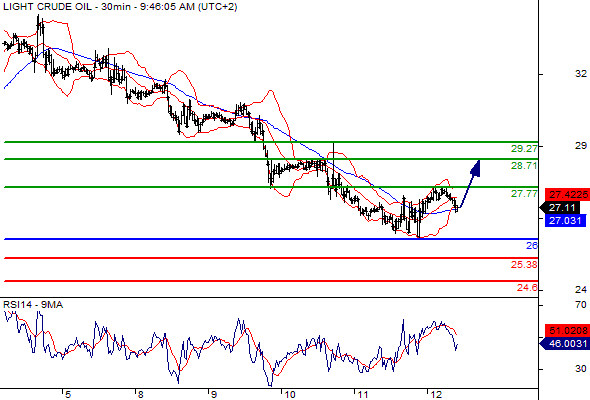Click the blue 46.0031 RSI value tag
Image resolution: width=590 pixels, height=400 pixels.
pos(564,343)
